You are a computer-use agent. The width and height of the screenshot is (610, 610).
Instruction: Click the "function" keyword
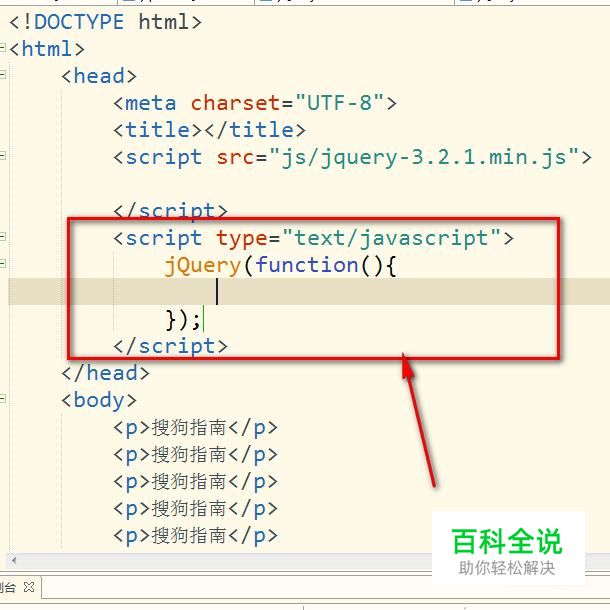point(307,265)
